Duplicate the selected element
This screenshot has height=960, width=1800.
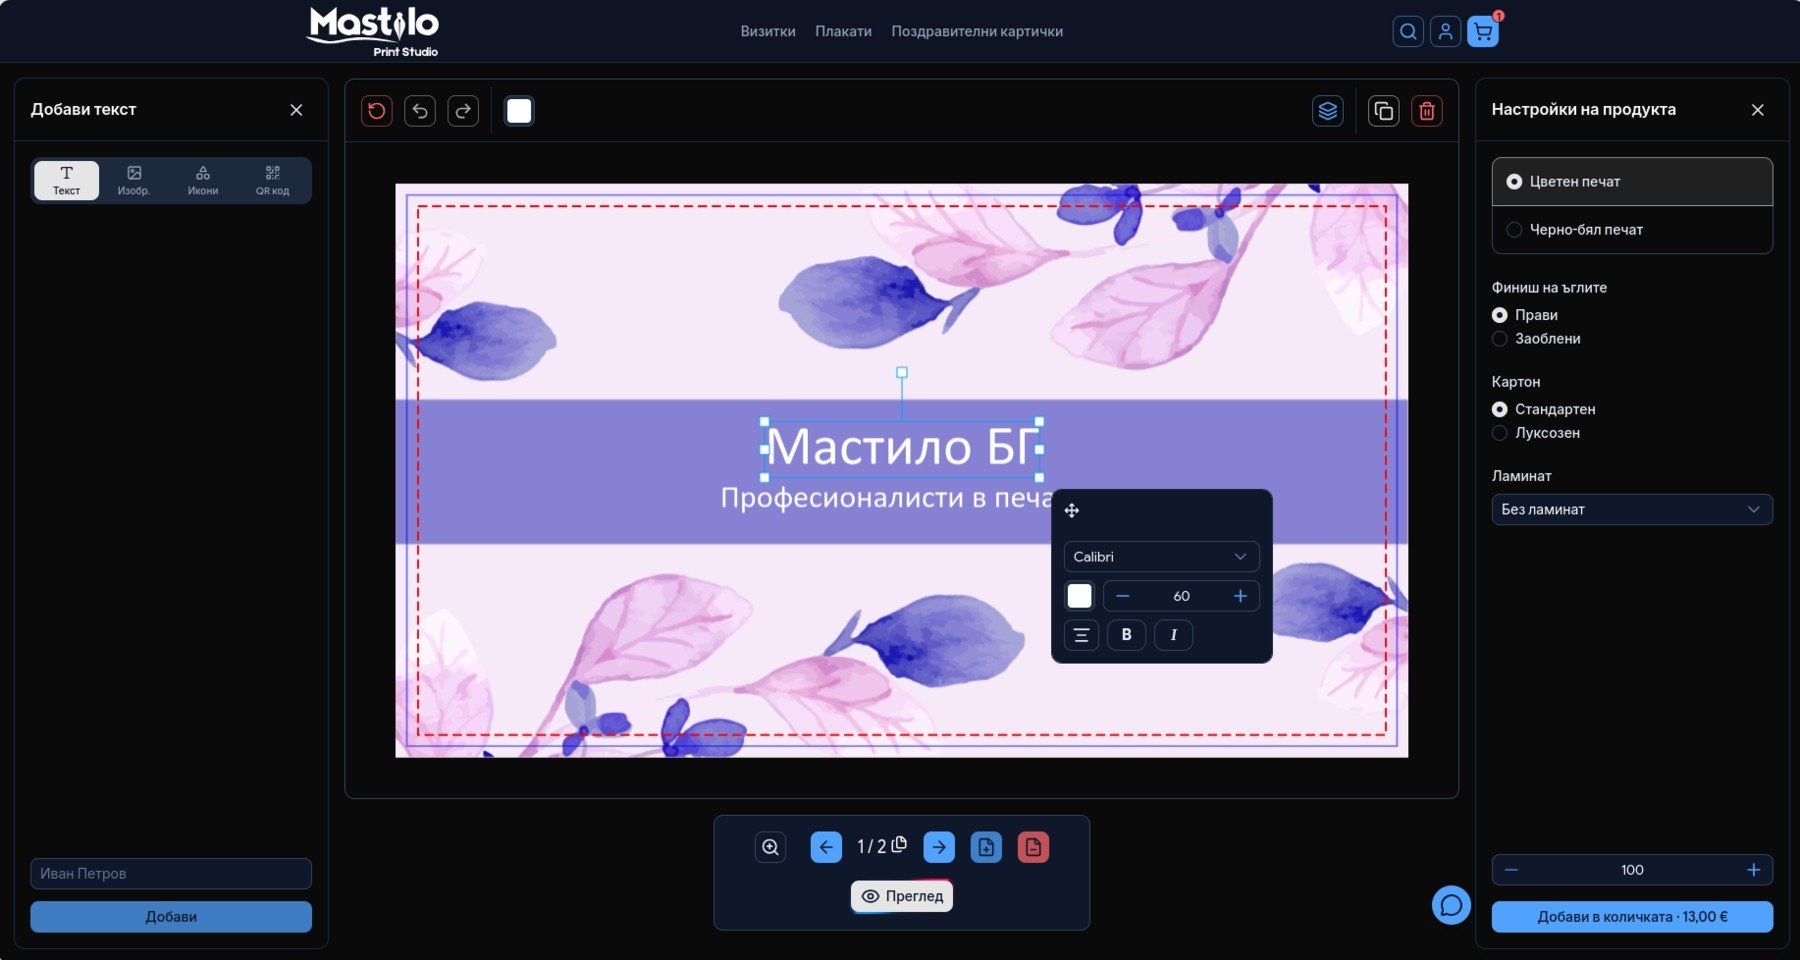pos(1384,111)
